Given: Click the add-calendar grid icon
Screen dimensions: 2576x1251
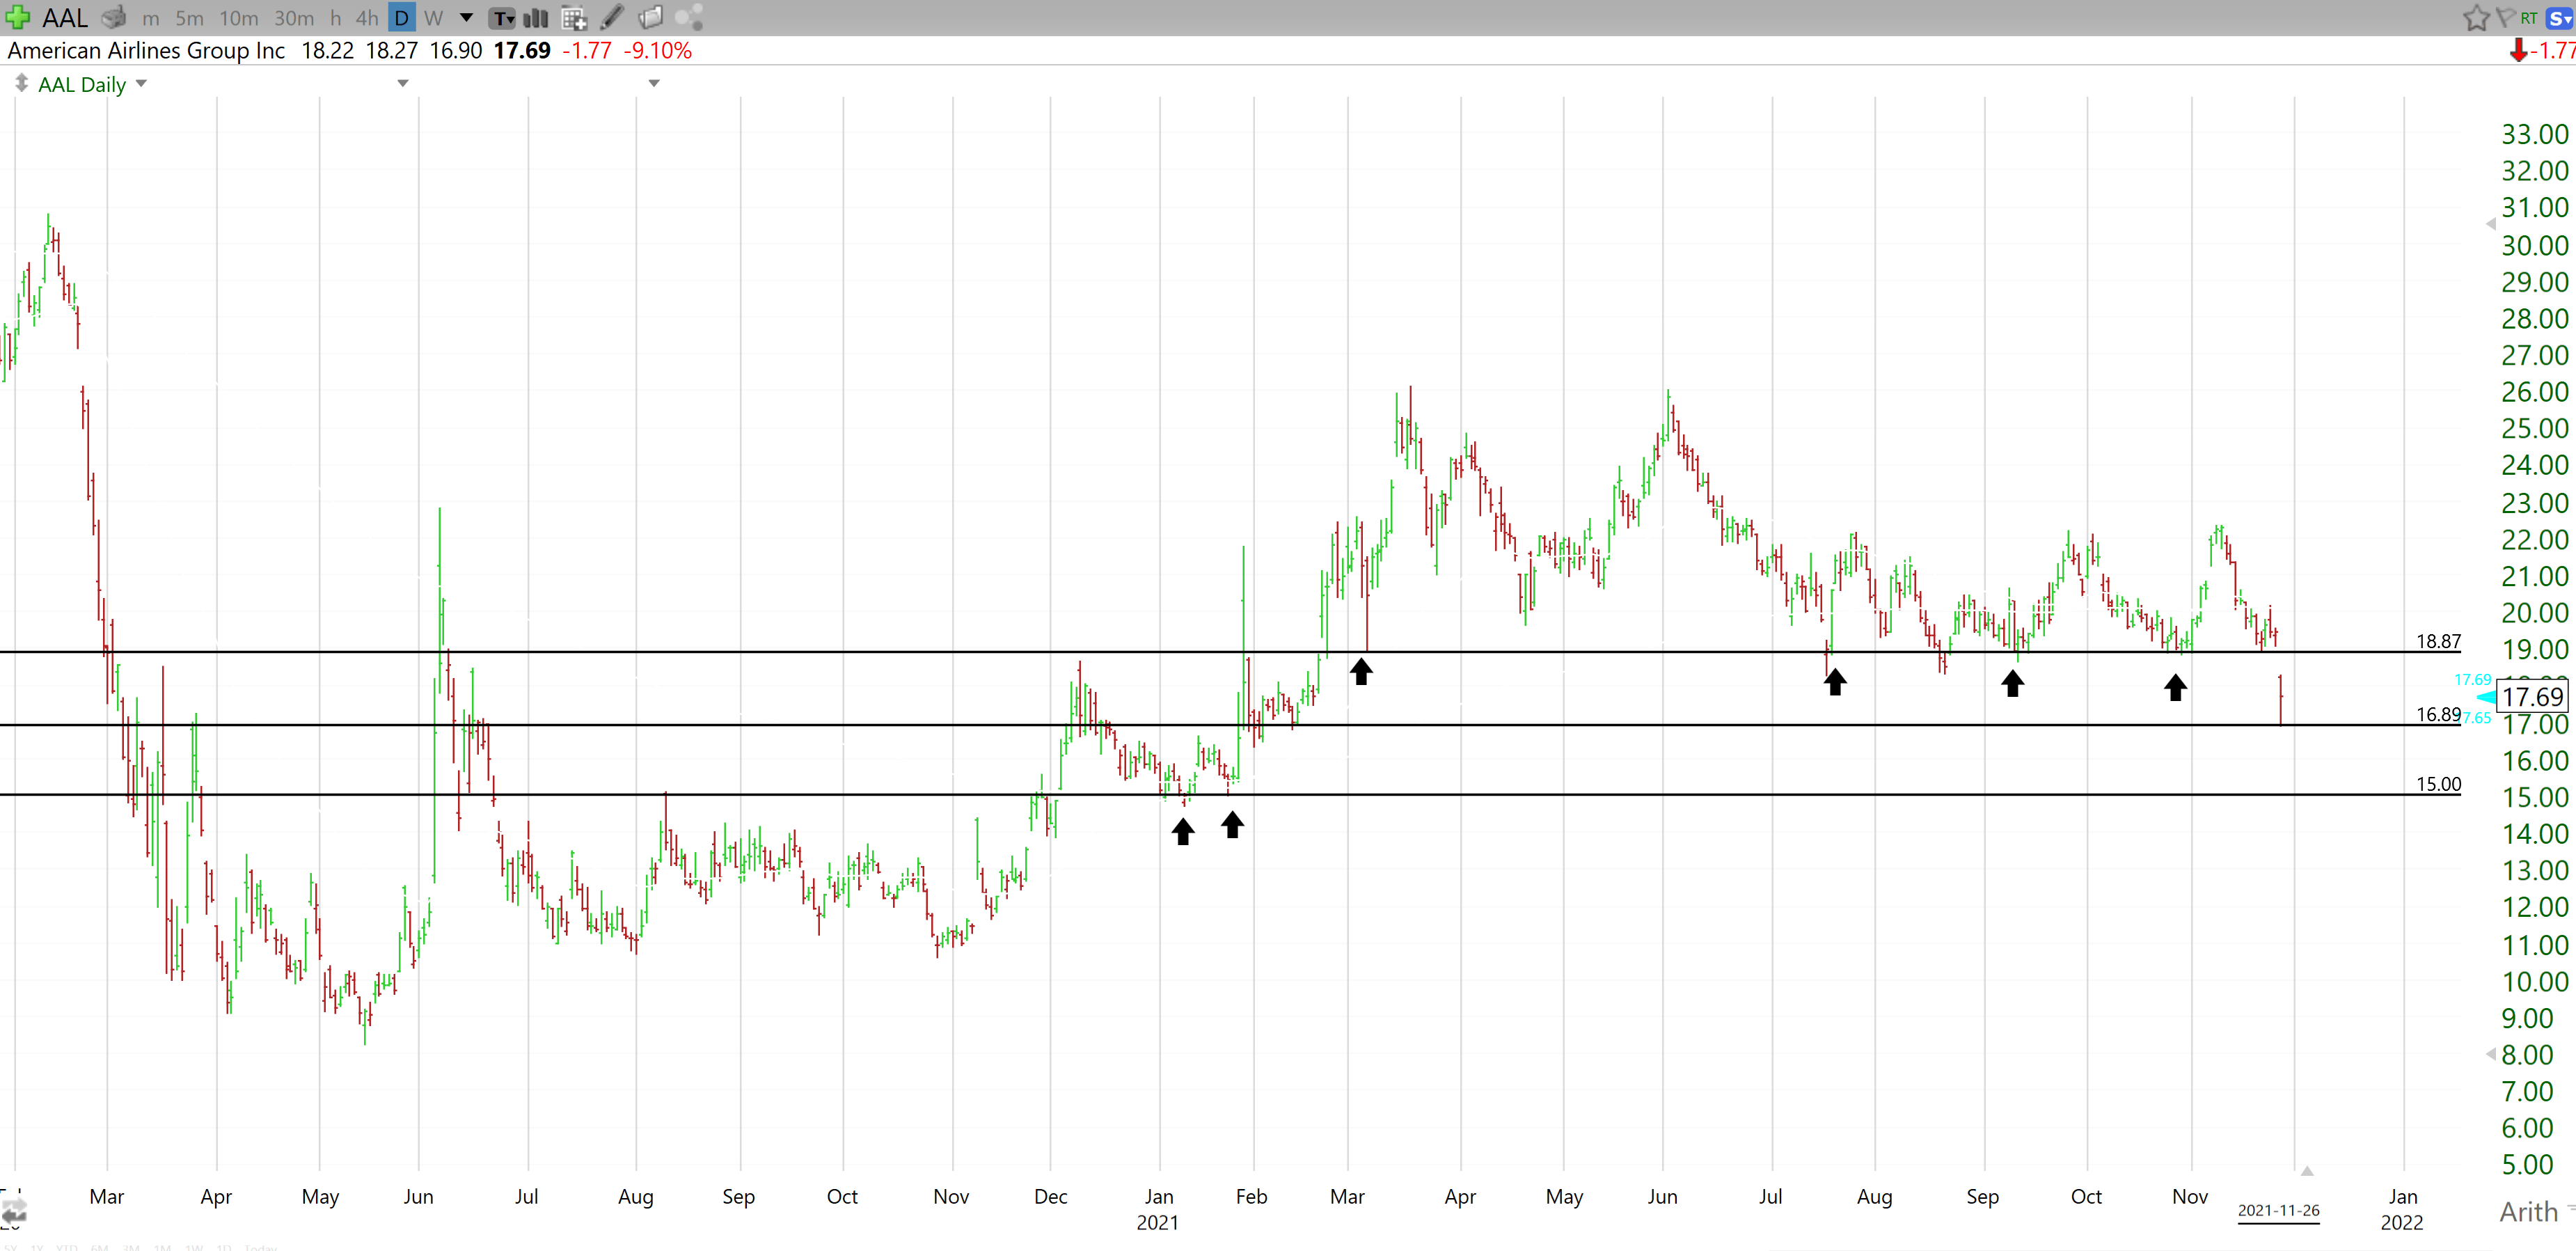Looking at the screenshot, I should point(574,17).
